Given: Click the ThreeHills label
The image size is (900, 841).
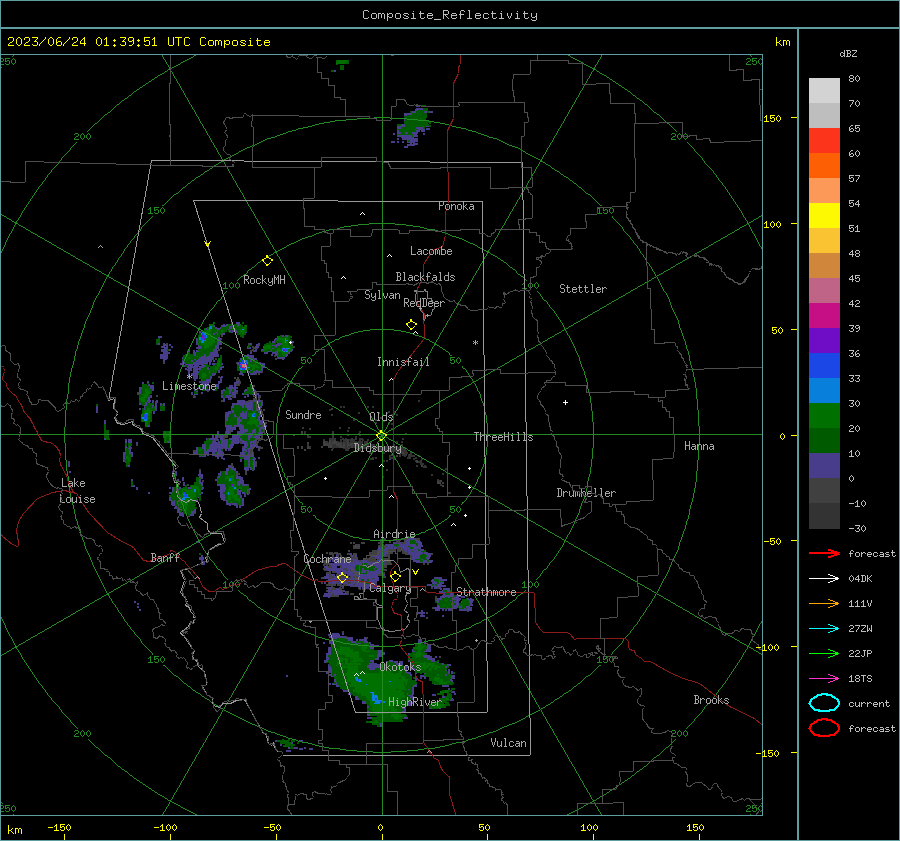Looking at the screenshot, I should coord(503,437).
